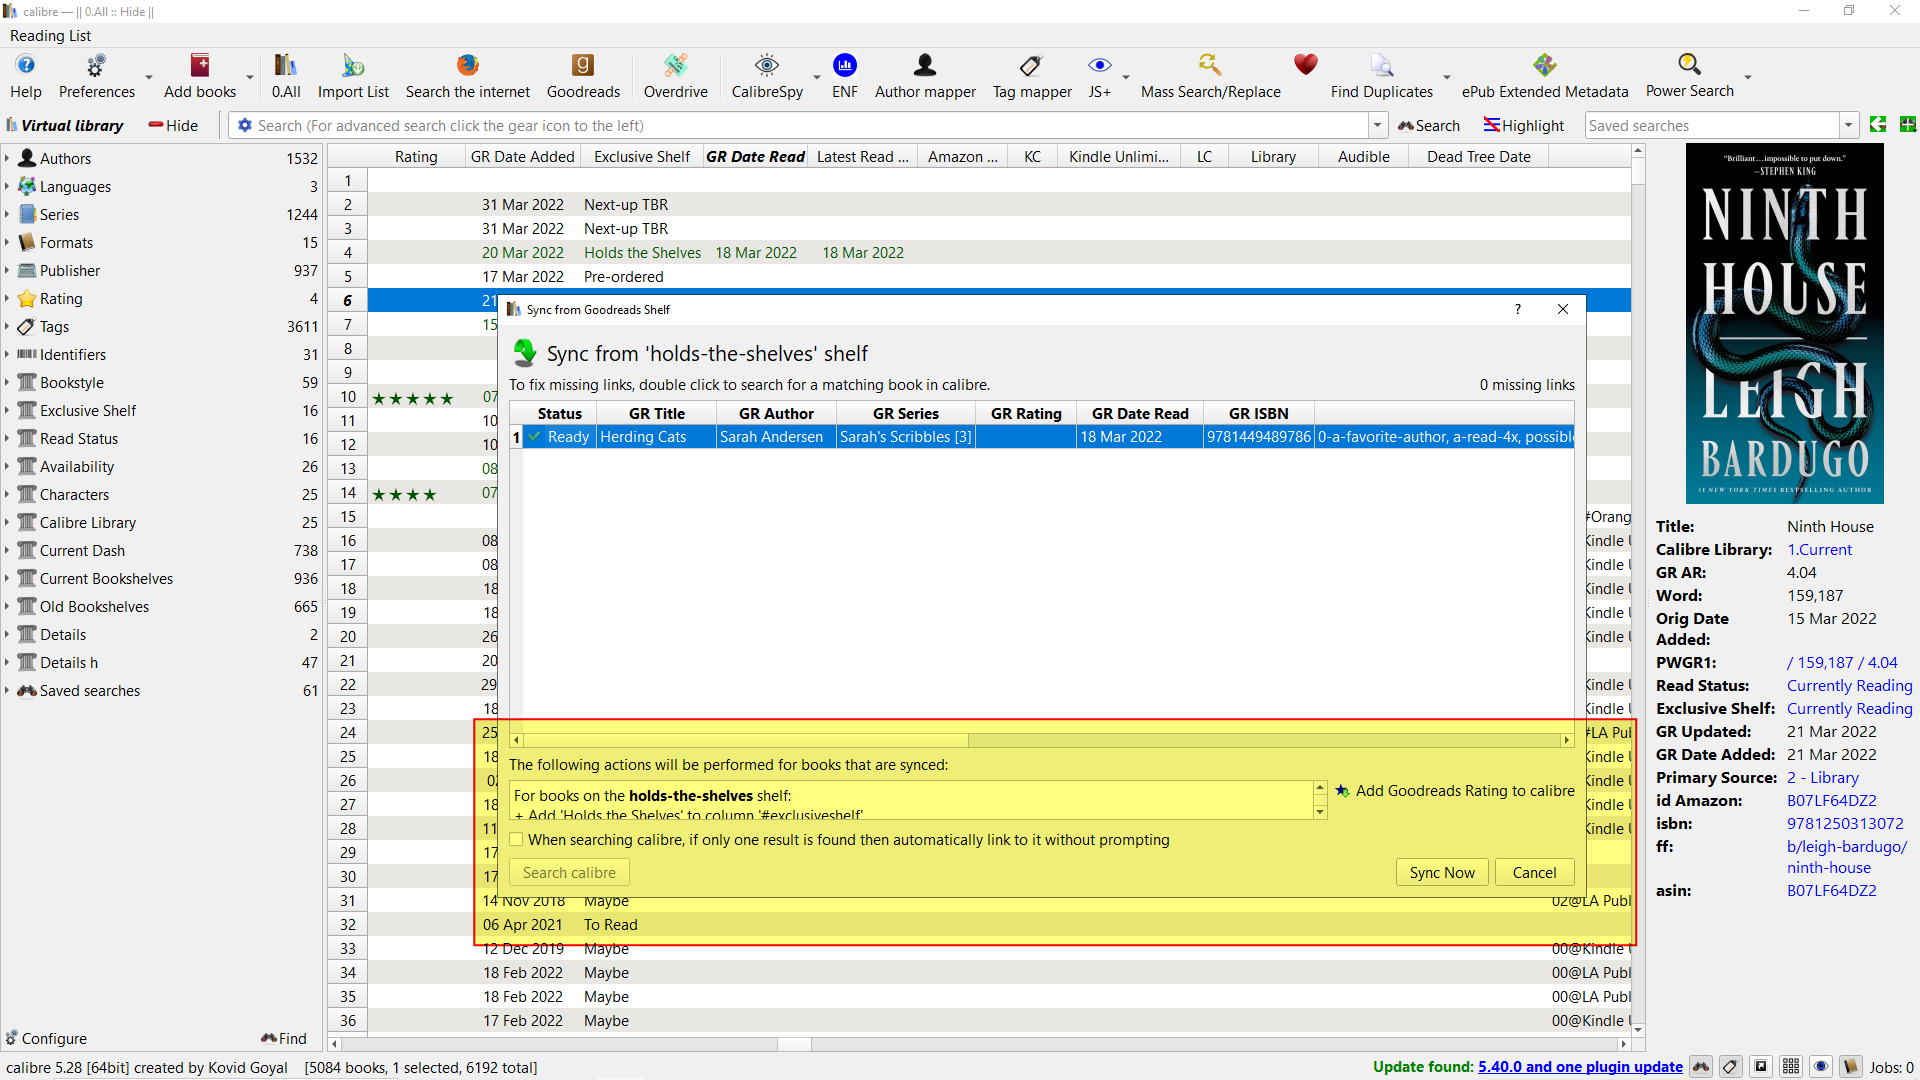
Task: Hide the Virtual library restriction
Action: 173,125
